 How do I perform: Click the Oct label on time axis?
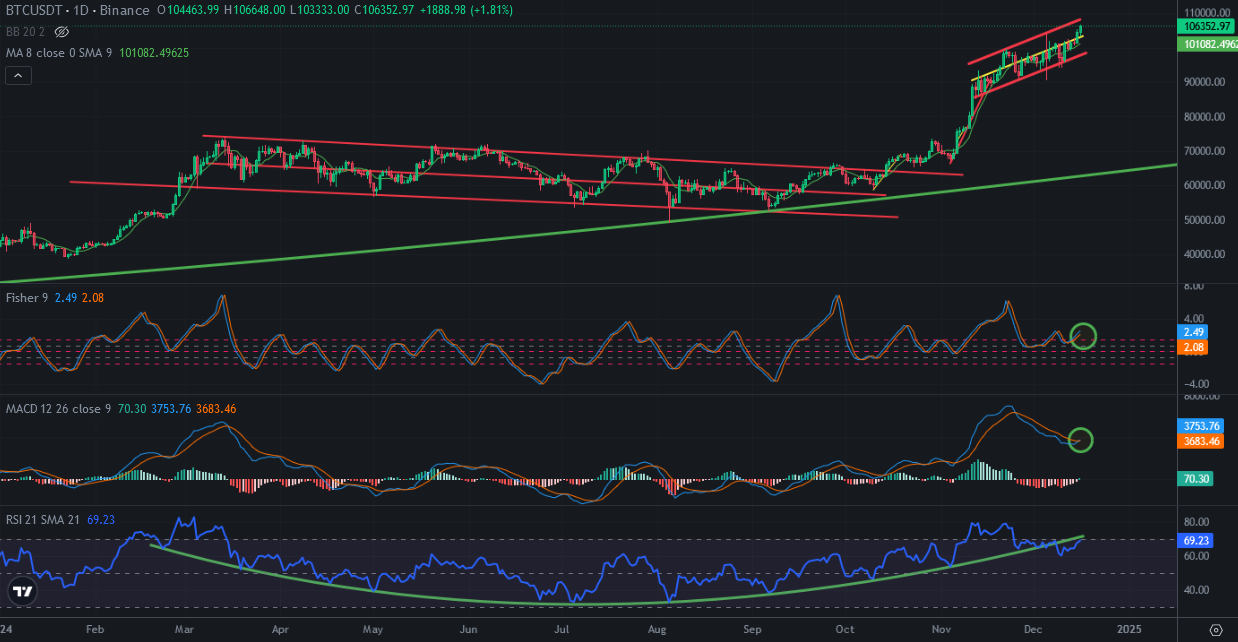(844, 630)
